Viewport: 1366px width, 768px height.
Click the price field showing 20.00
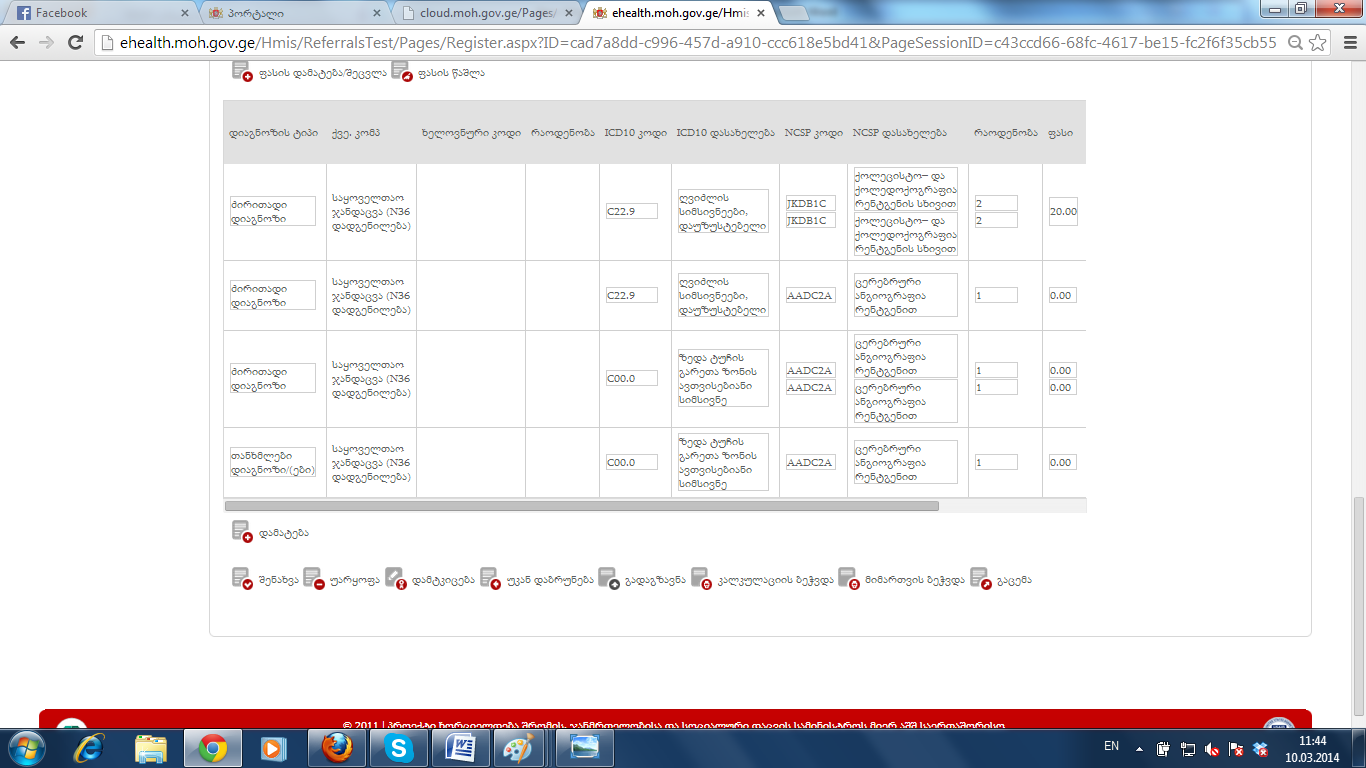1063,212
